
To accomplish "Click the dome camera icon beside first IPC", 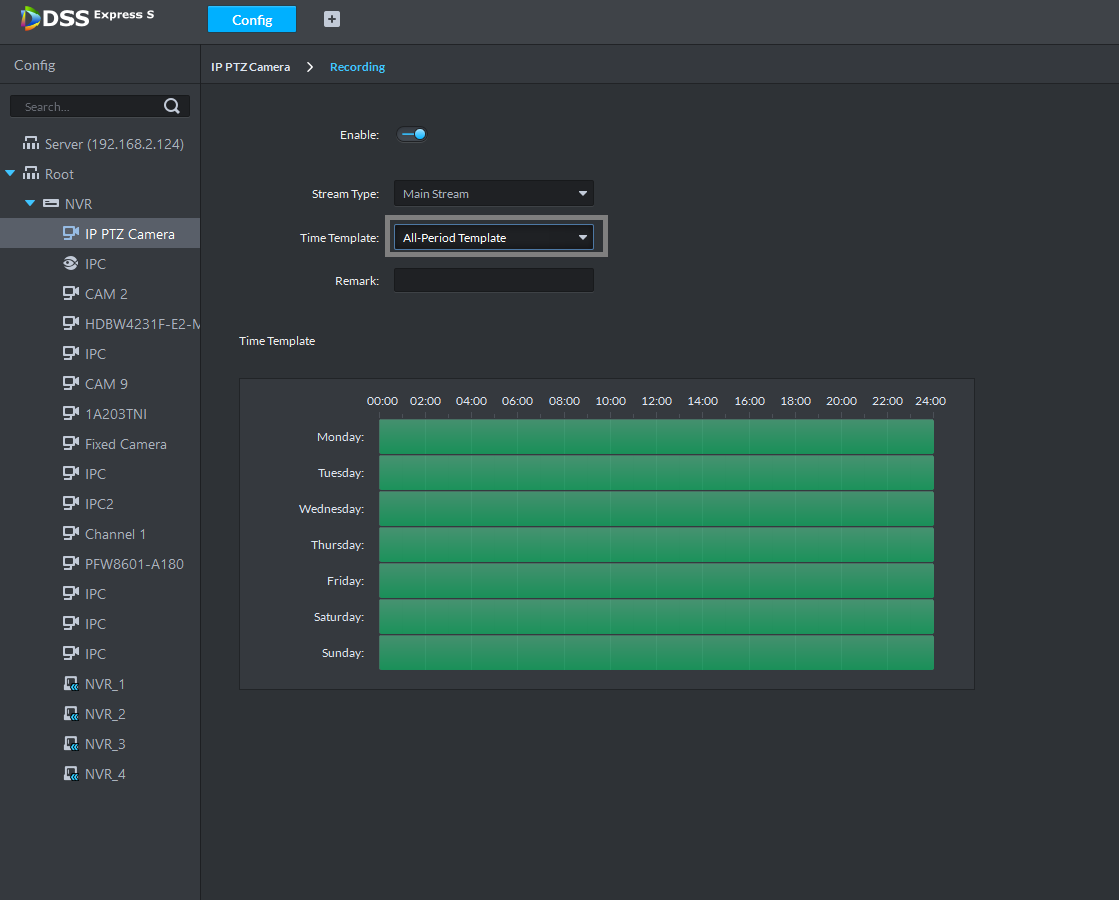I will pyautogui.click(x=70, y=264).
